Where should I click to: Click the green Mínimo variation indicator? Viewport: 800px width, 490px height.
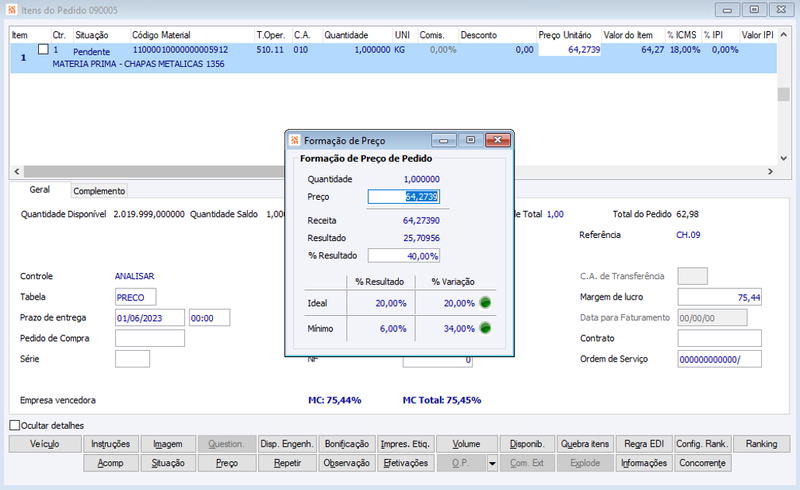pos(485,328)
